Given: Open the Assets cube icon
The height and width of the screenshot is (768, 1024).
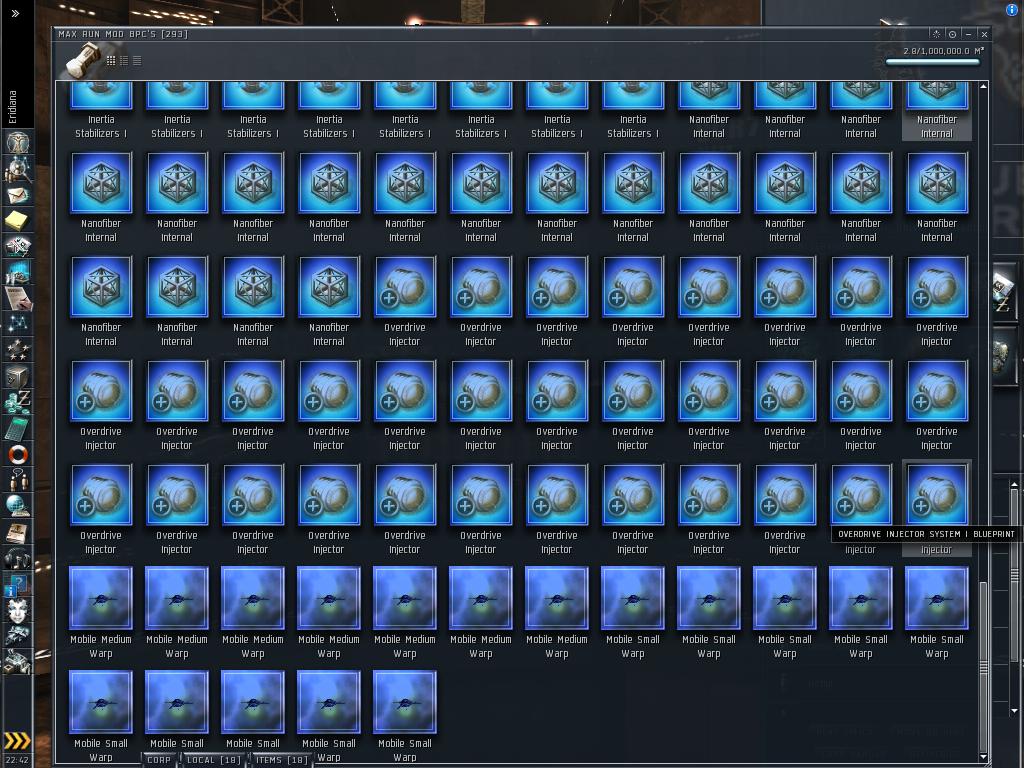Looking at the screenshot, I should [x=18, y=376].
